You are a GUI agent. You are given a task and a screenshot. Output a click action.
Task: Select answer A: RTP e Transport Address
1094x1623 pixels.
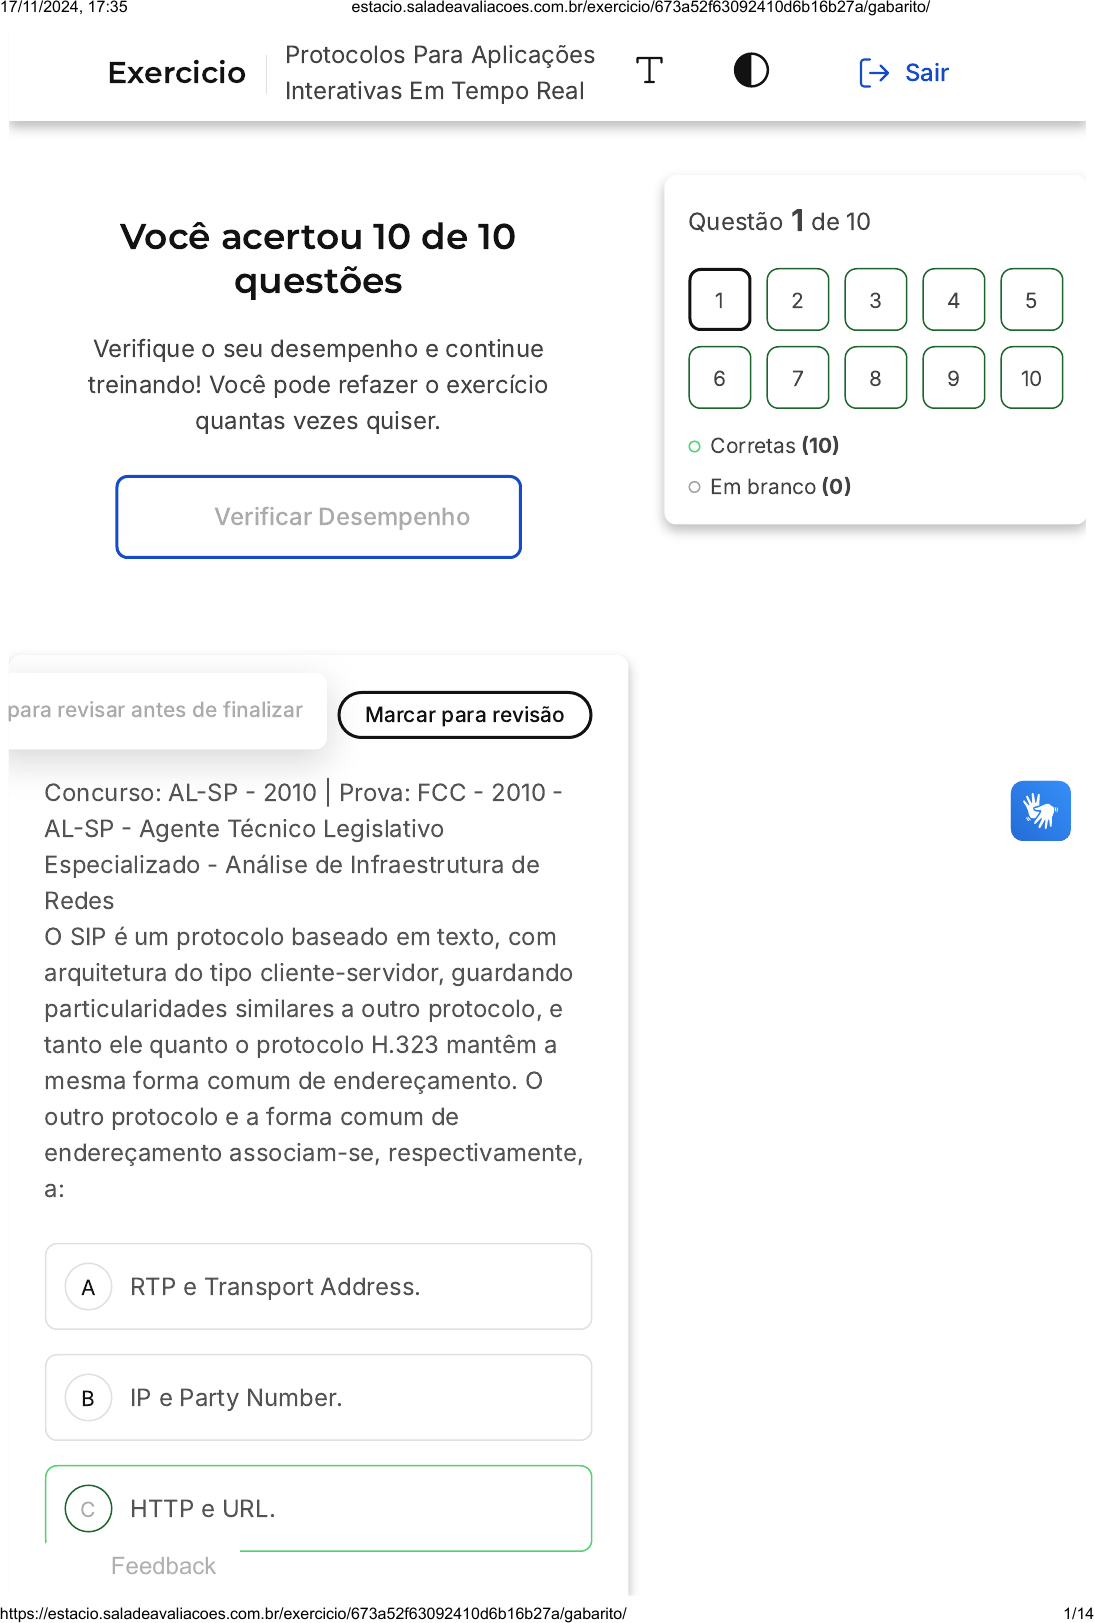pos(318,1287)
